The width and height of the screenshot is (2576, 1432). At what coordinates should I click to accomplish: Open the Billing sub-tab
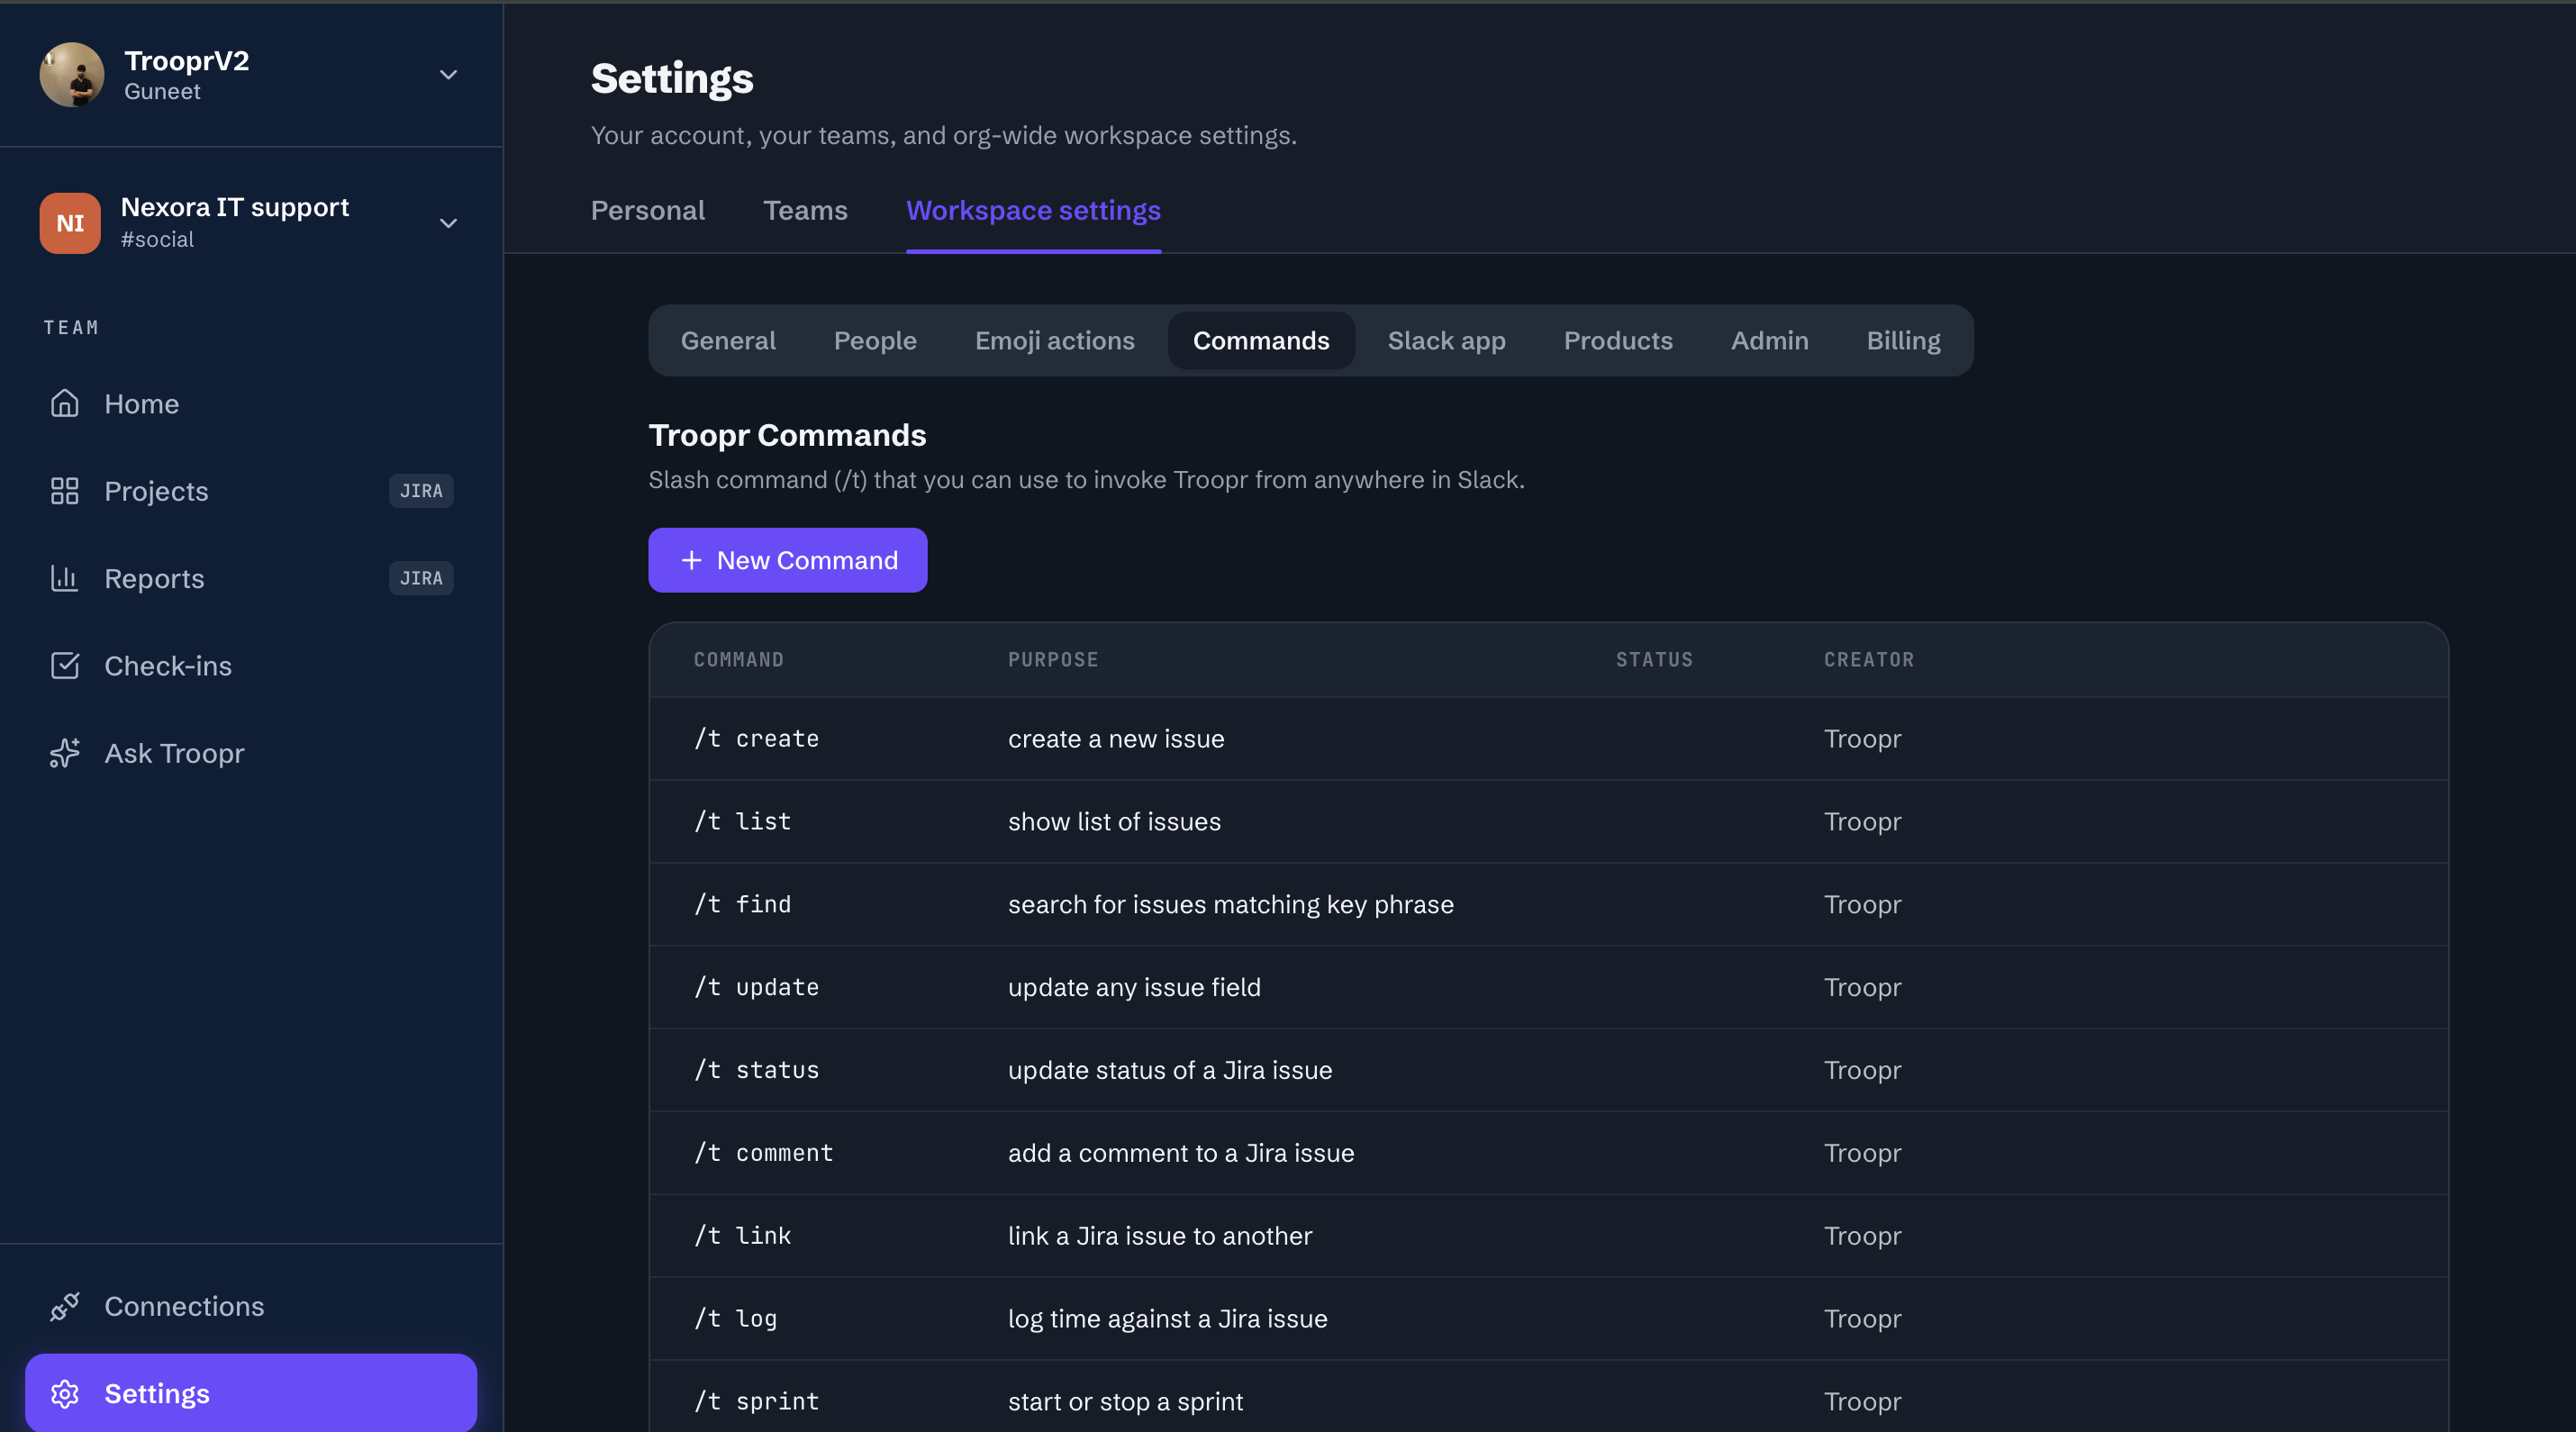1903,340
